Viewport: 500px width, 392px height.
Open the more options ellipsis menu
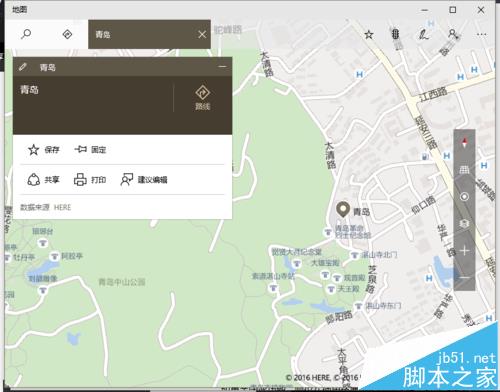(x=481, y=34)
